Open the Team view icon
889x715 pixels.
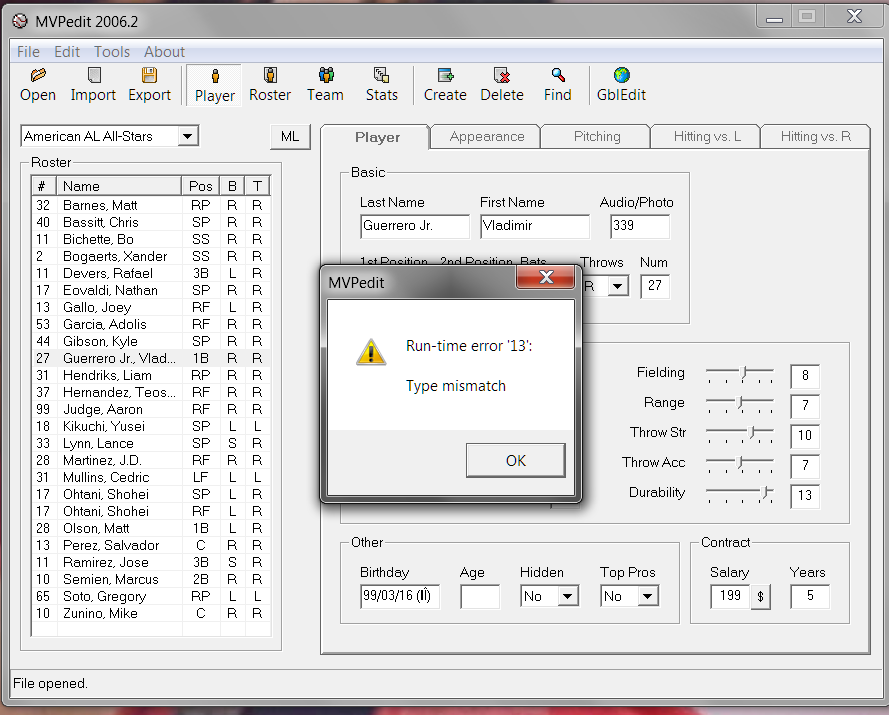[x=325, y=75]
